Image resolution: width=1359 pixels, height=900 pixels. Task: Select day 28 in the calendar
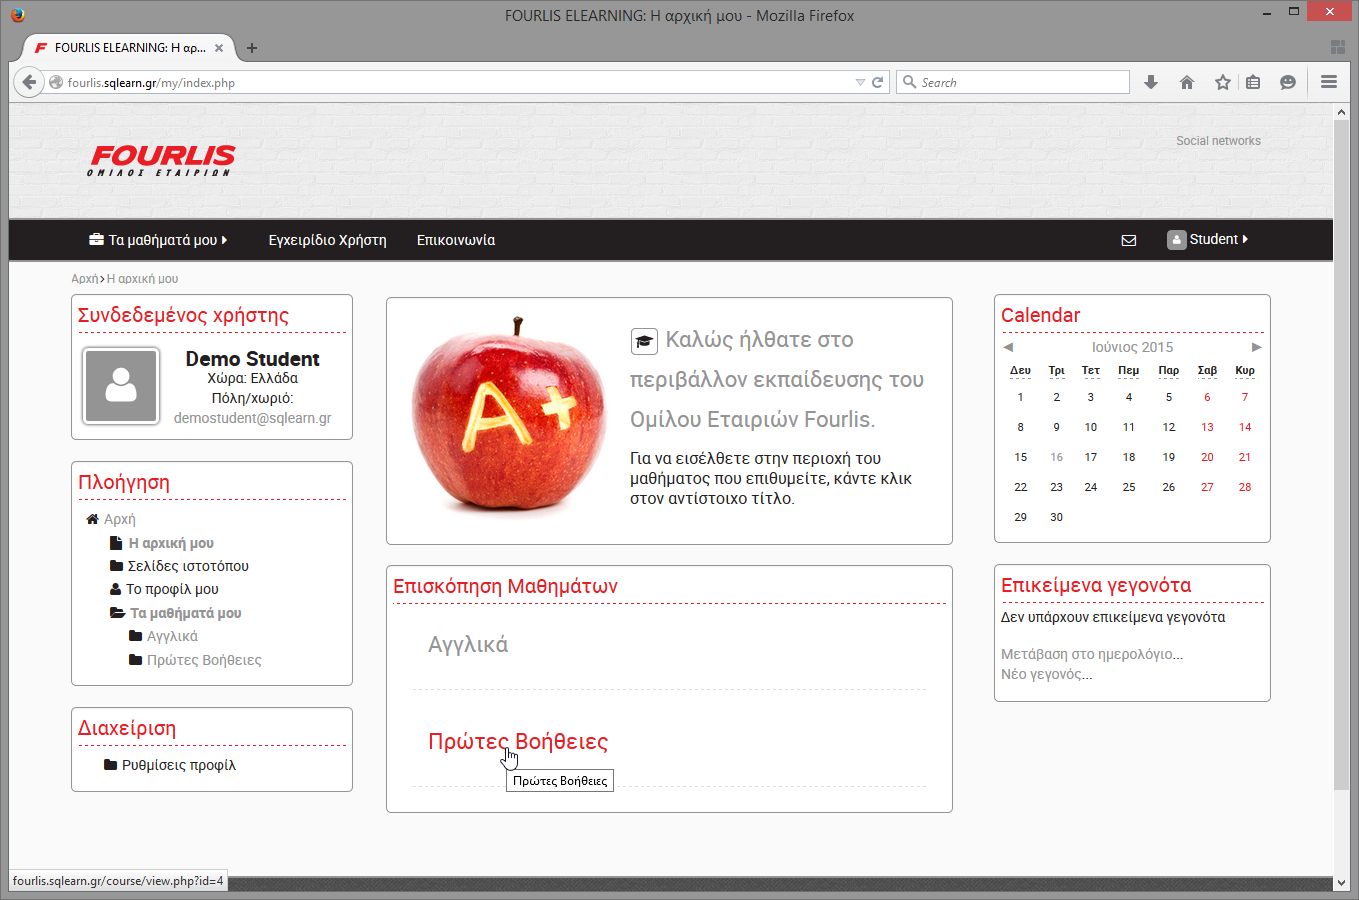point(1244,487)
